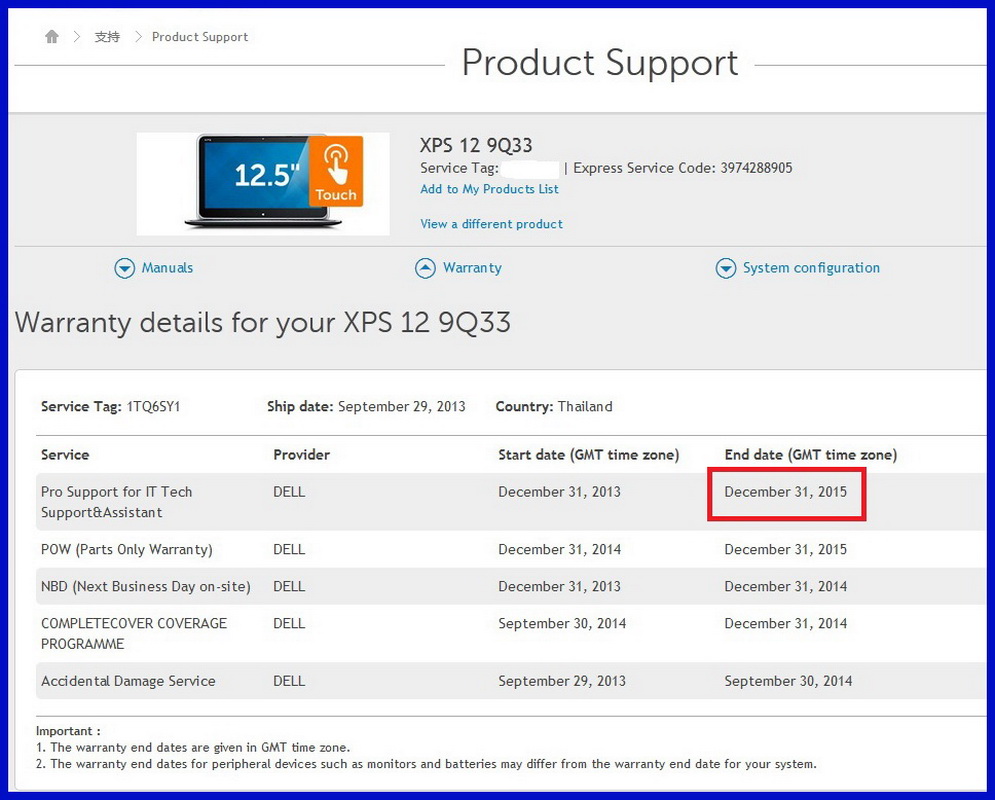Select Accidental Damage Service row
Screen dimensions: 995x800
tap(511, 681)
